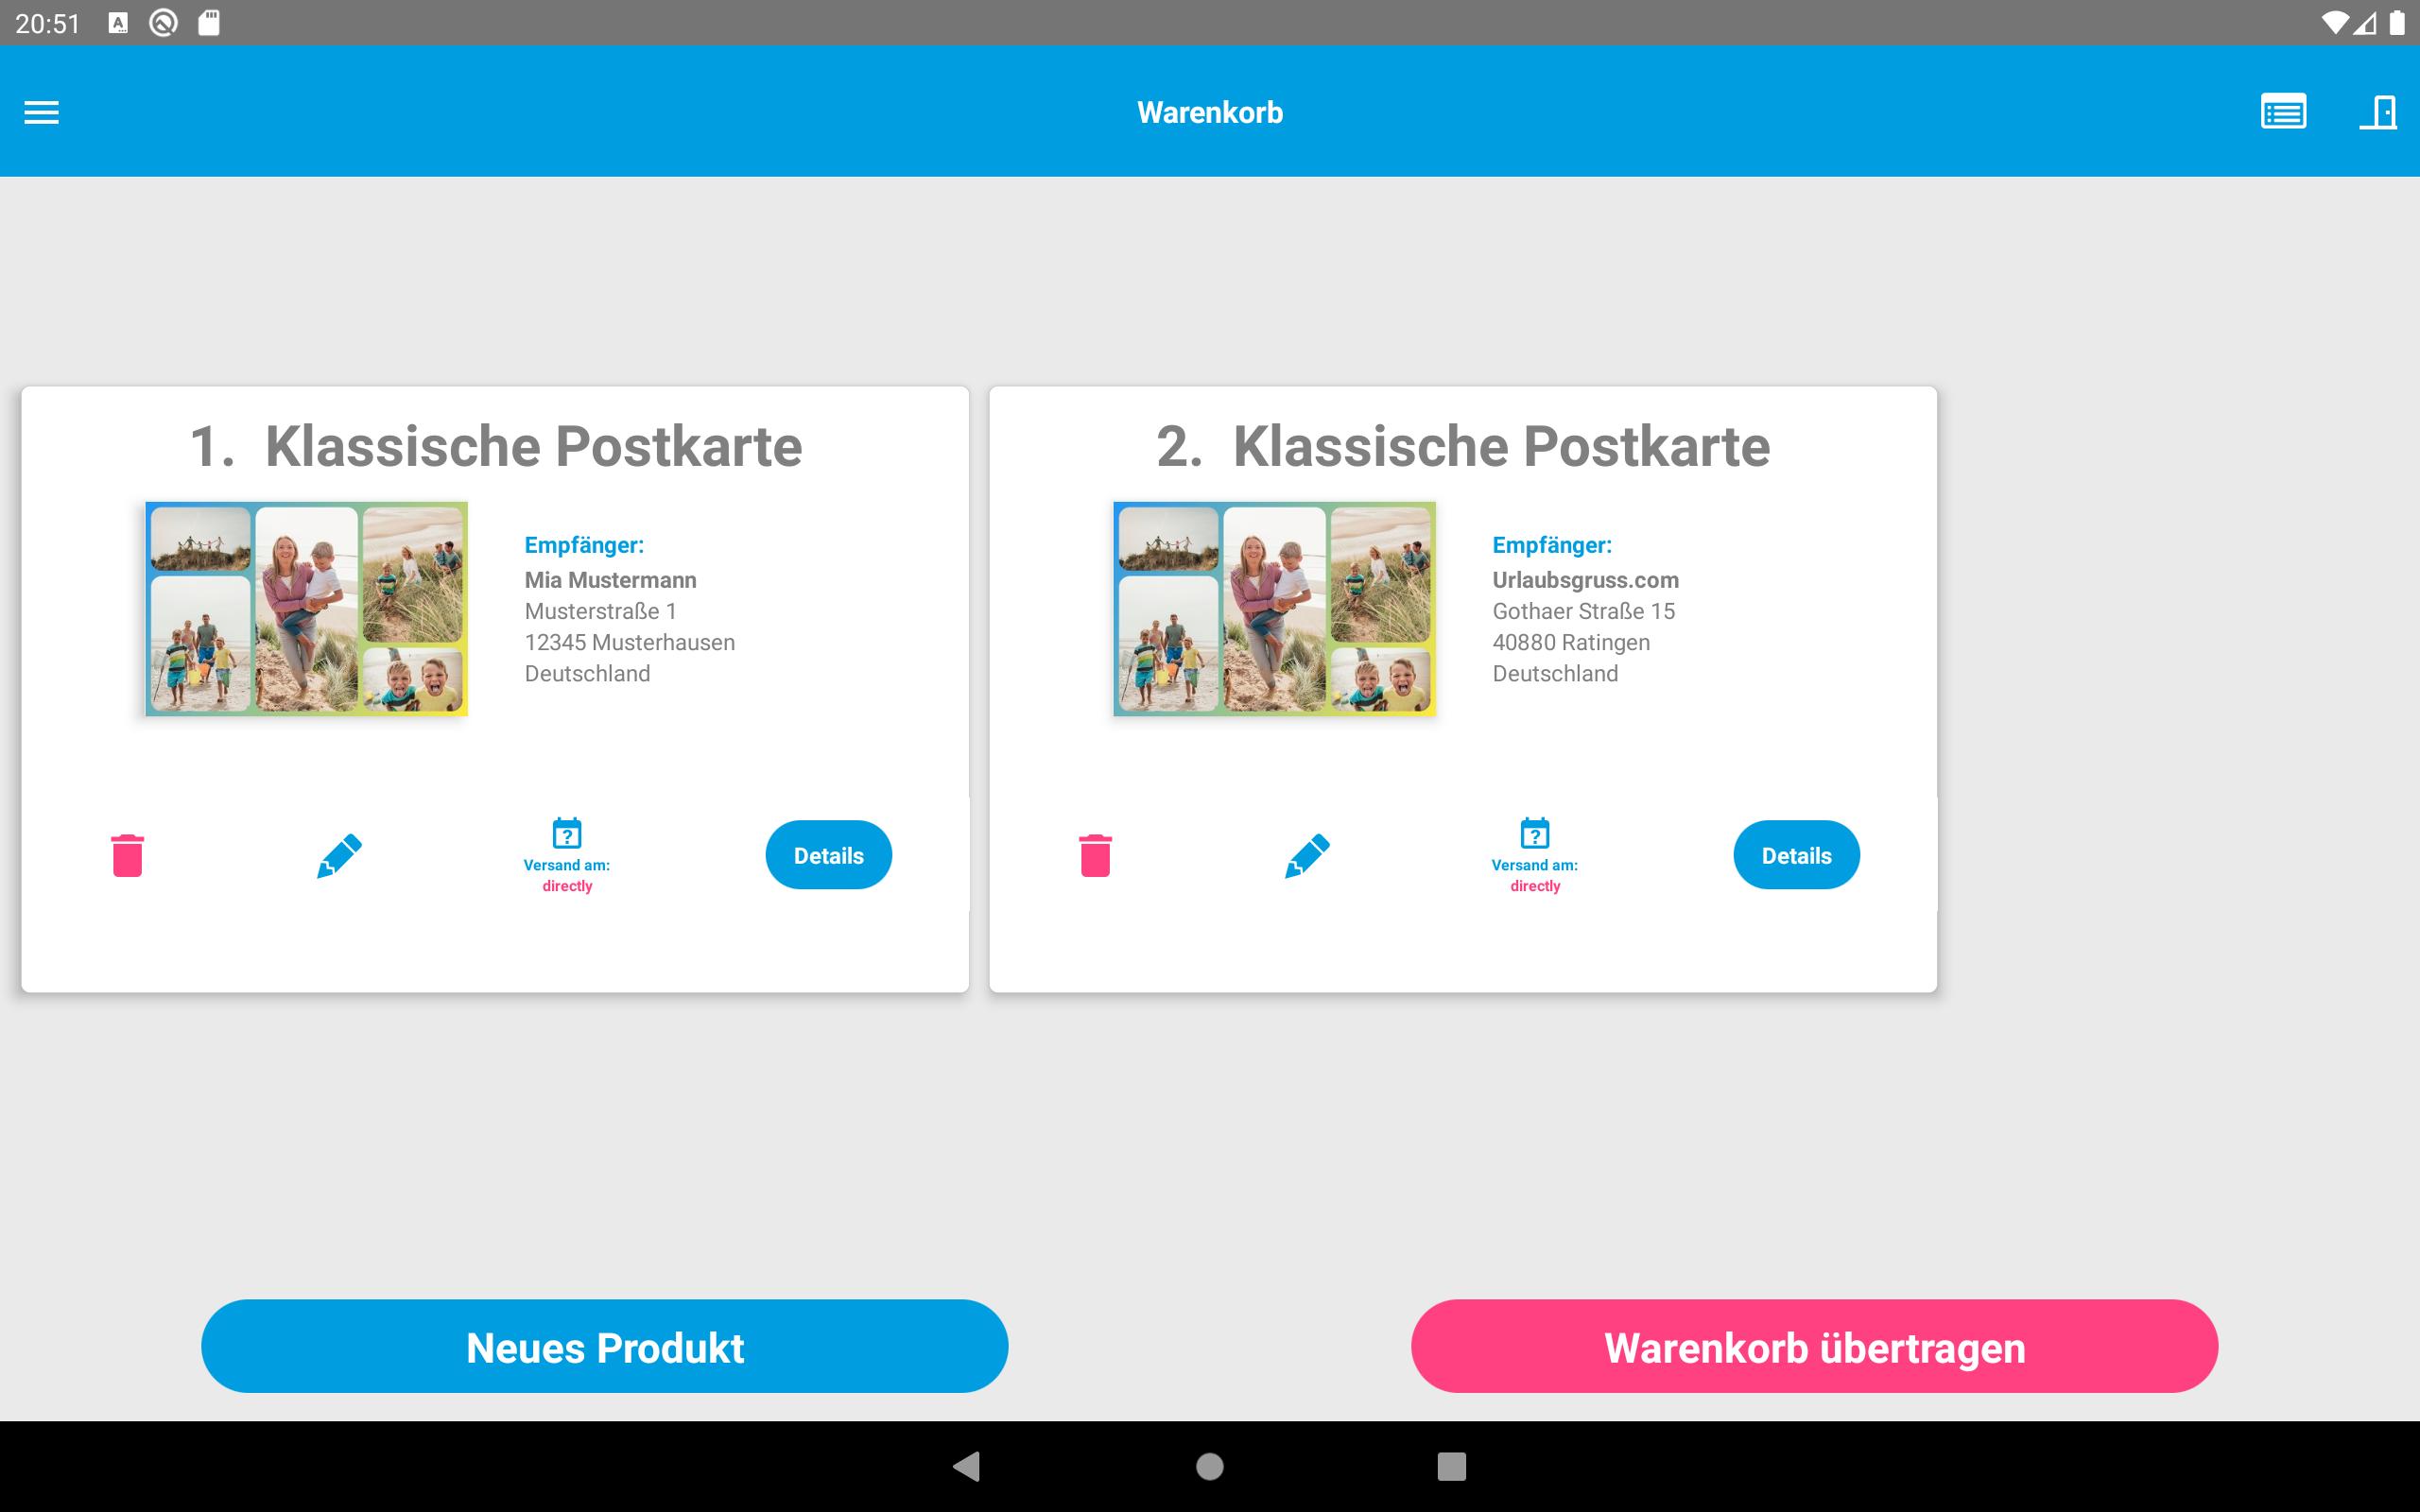Click the delete trash icon on postcard 2
Viewport: 2420px width, 1512px height.
[1093, 853]
